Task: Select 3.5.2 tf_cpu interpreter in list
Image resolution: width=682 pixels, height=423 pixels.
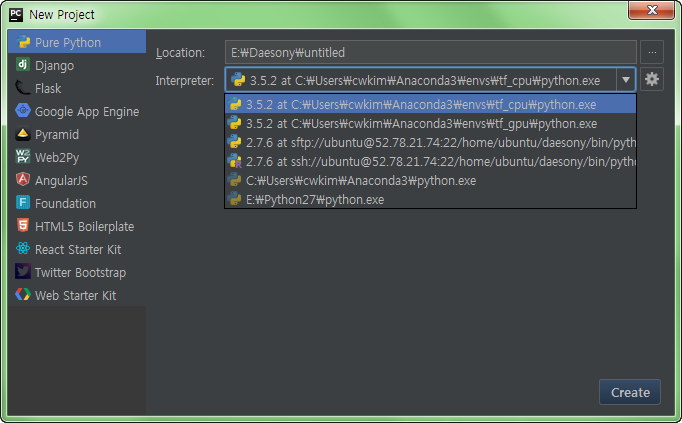Action: tap(431, 104)
